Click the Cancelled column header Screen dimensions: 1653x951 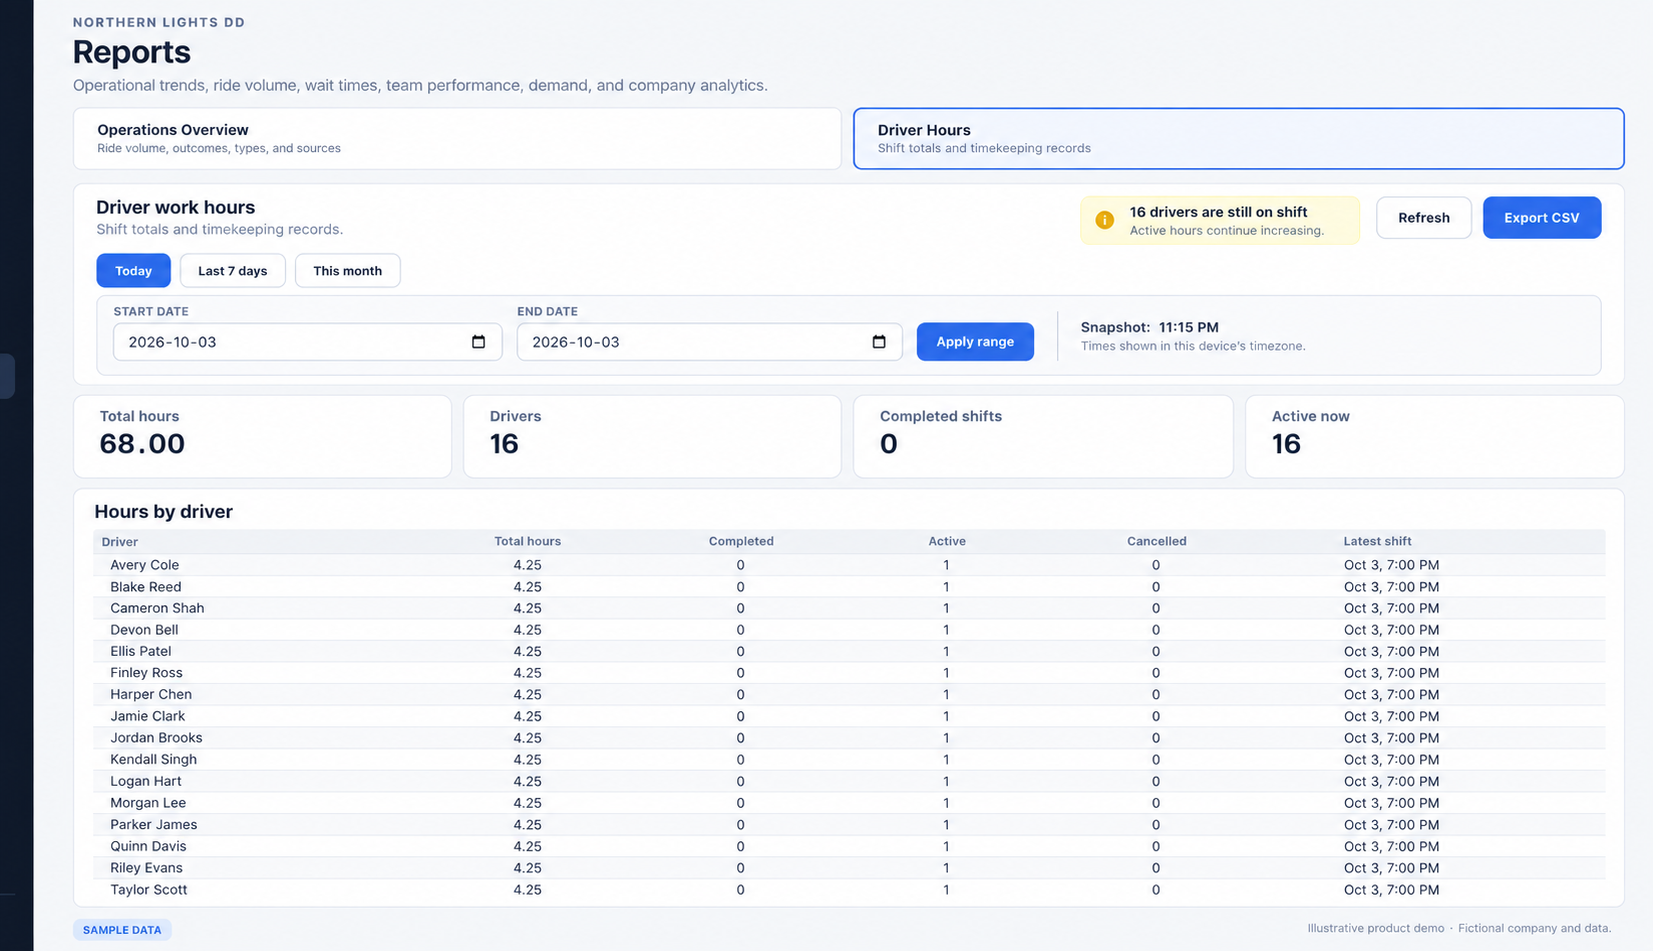click(1156, 541)
